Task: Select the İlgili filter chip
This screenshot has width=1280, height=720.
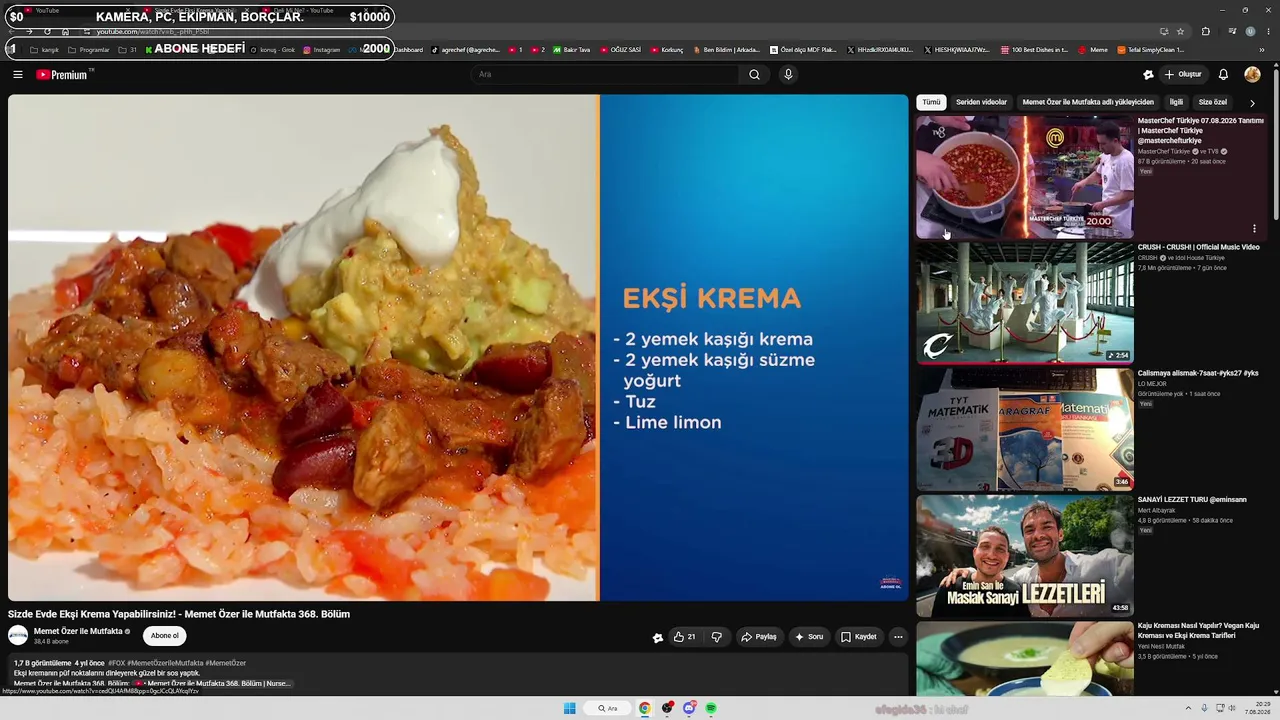Action: coord(1176,102)
